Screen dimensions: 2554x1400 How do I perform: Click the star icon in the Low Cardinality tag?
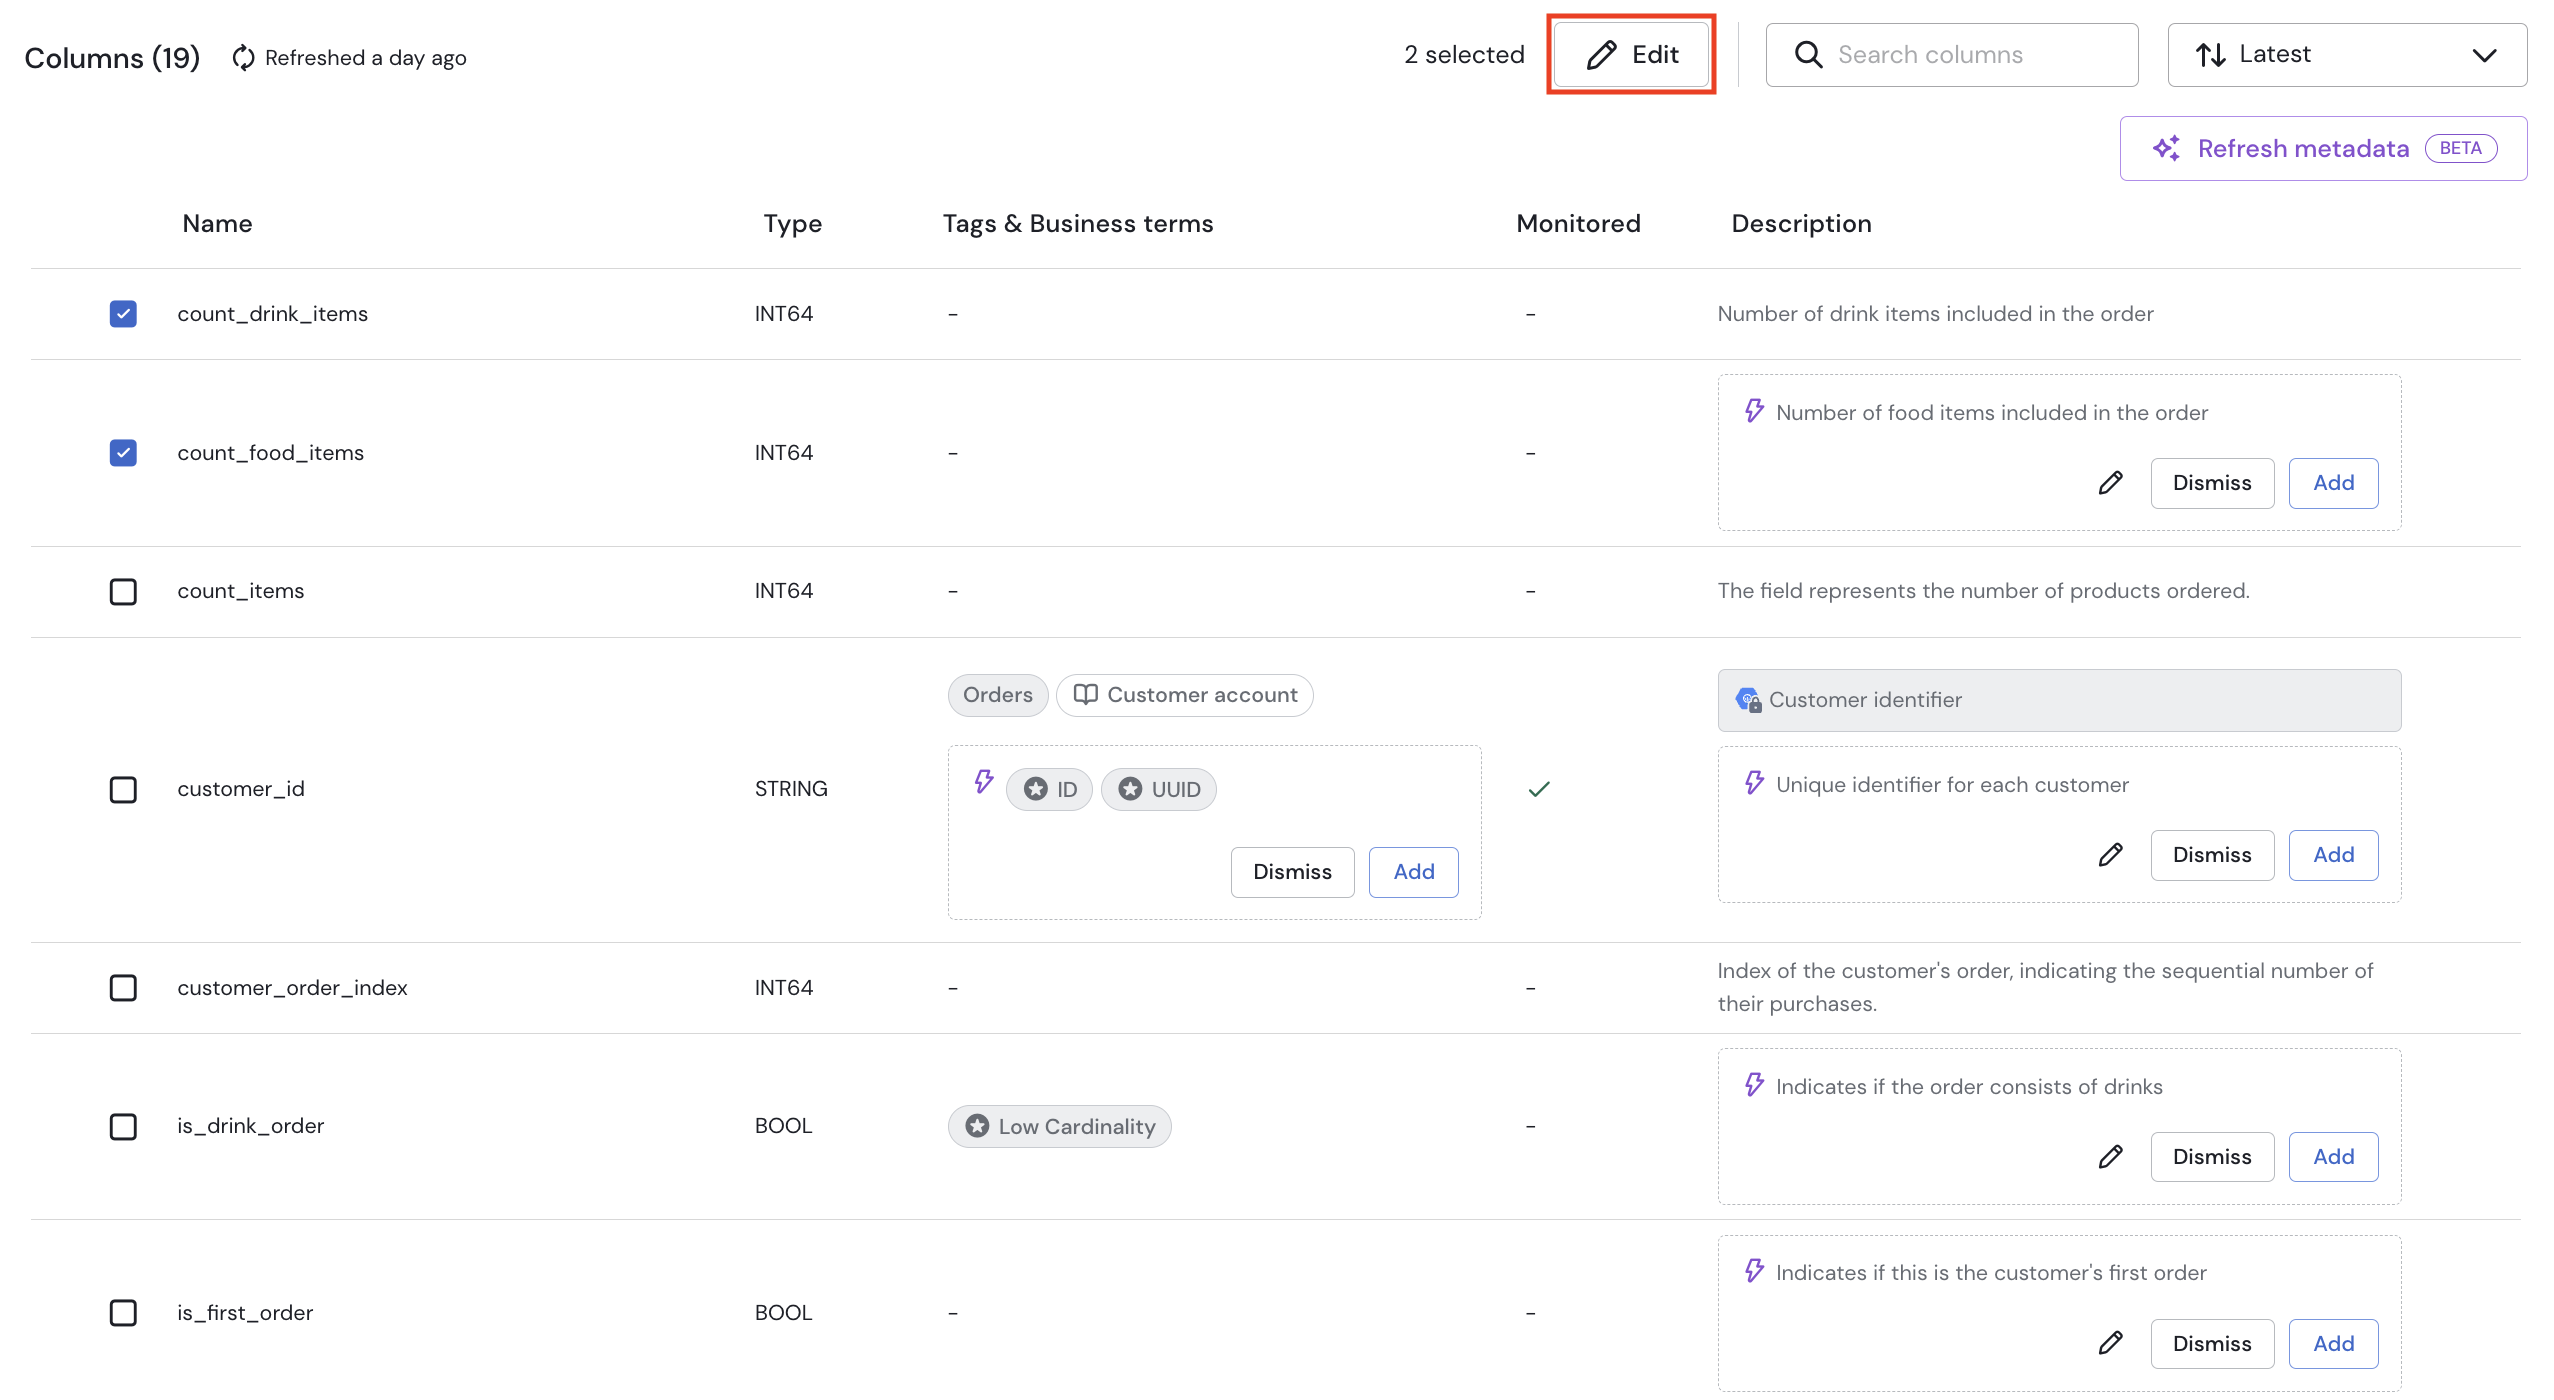click(977, 1126)
